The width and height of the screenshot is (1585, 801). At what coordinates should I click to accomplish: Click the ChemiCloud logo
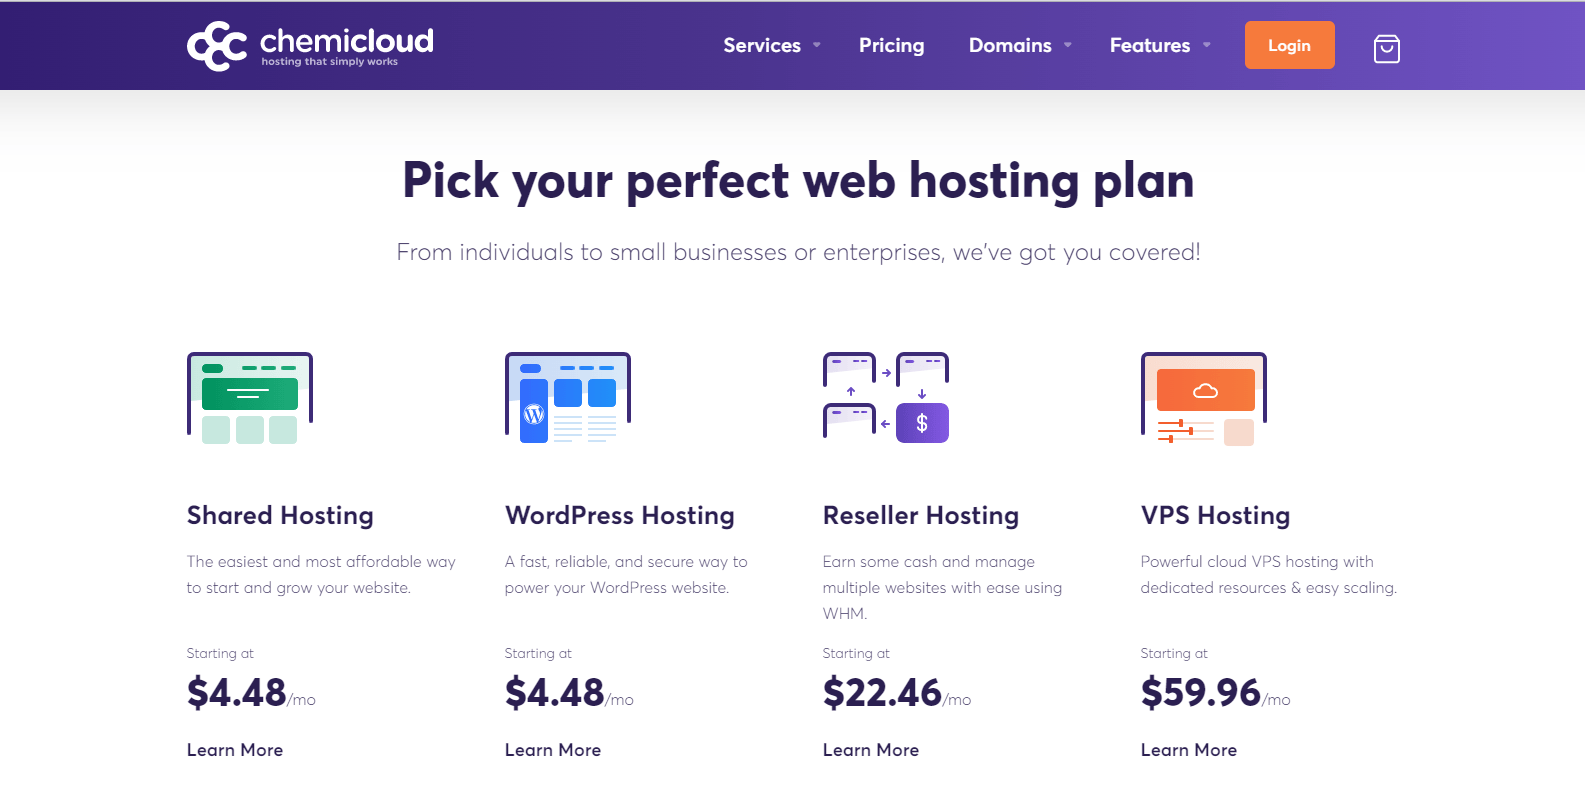[x=310, y=46]
